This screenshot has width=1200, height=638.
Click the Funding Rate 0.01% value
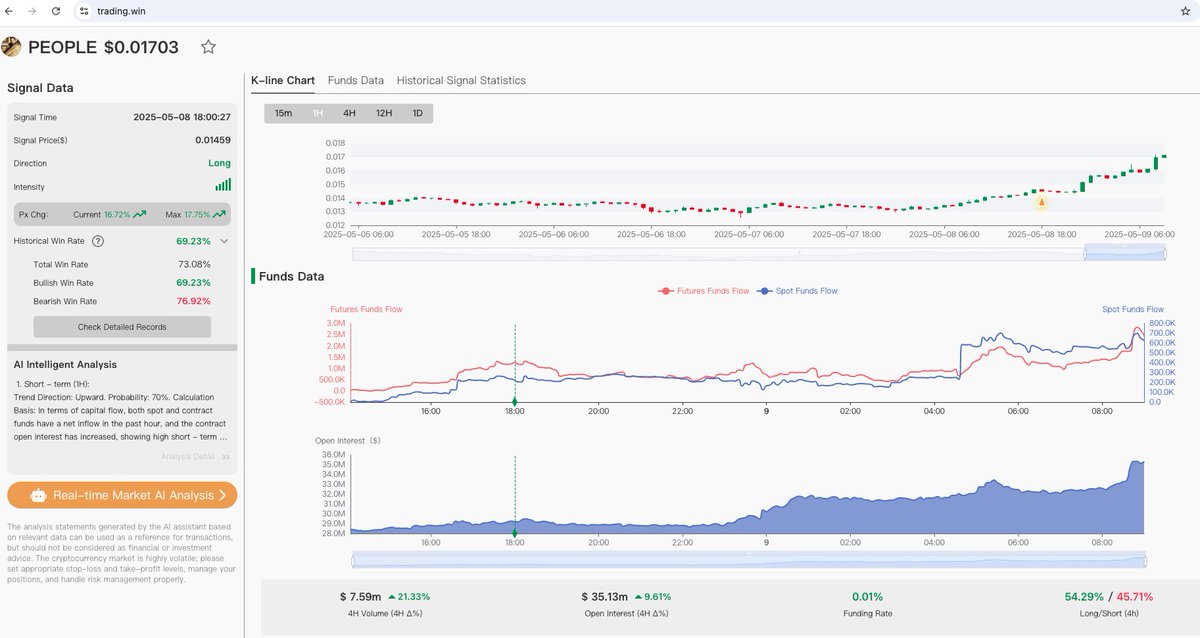click(867, 597)
